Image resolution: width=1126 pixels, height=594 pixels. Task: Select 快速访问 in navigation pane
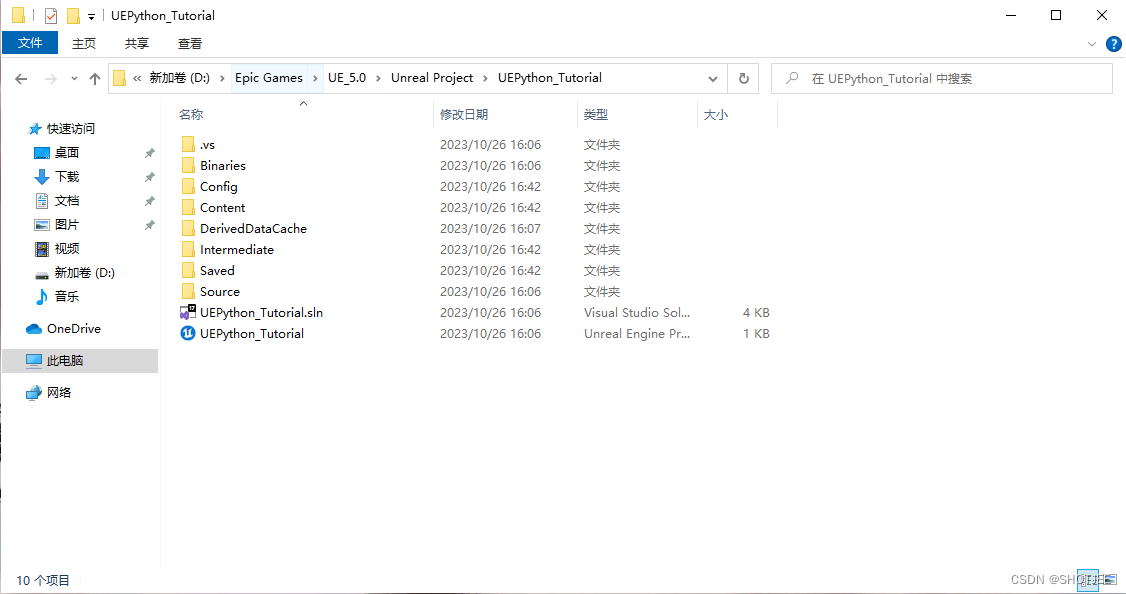pyautogui.click(x=70, y=129)
